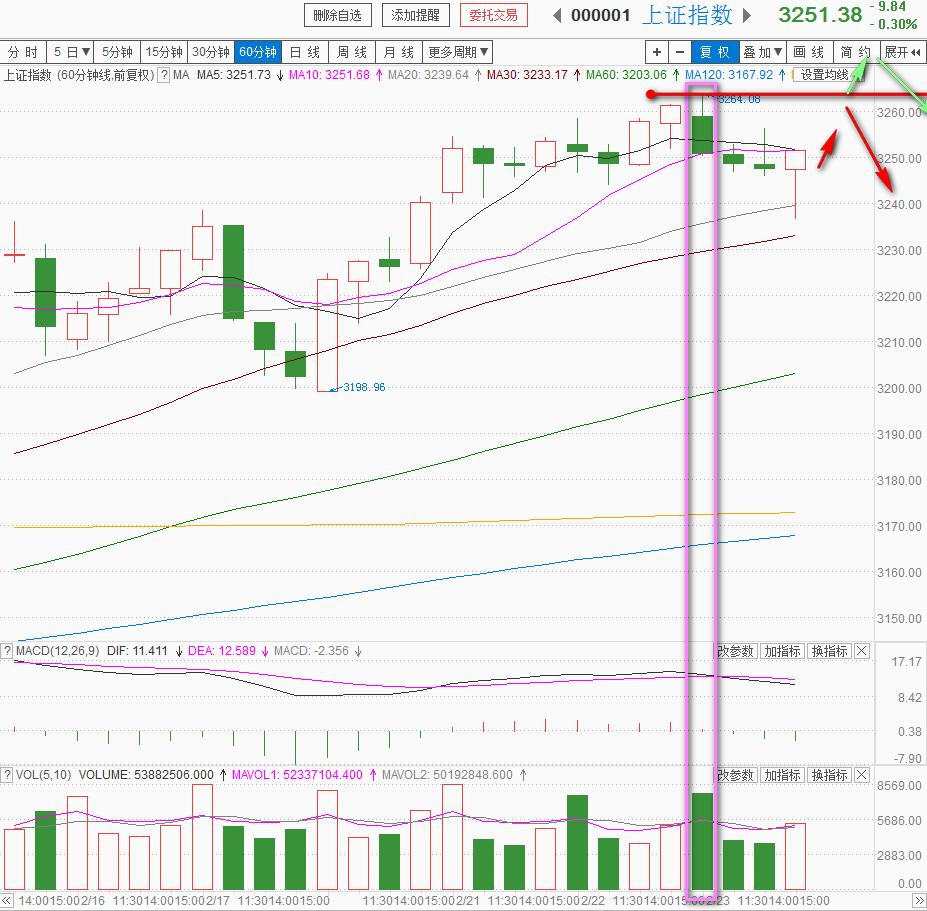Click the next stock right arrow
This screenshot has width=927, height=911.
click(x=750, y=15)
